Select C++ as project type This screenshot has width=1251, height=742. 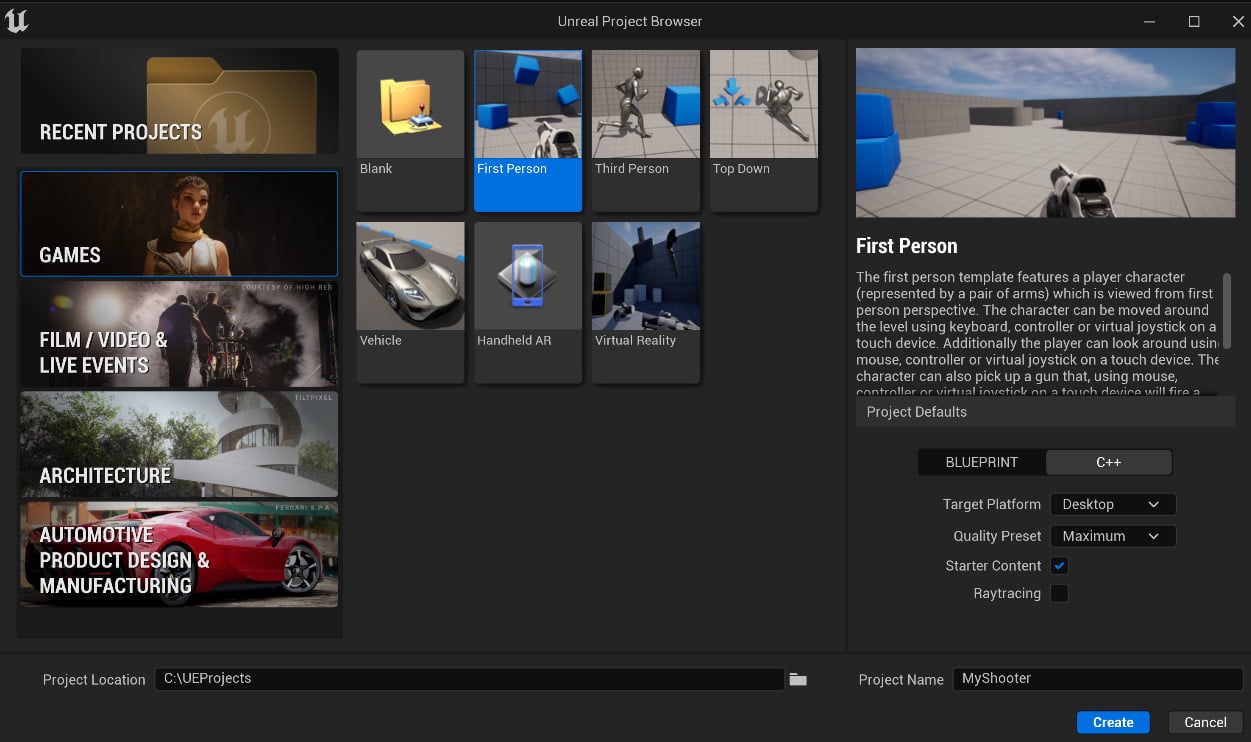tap(1109, 462)
